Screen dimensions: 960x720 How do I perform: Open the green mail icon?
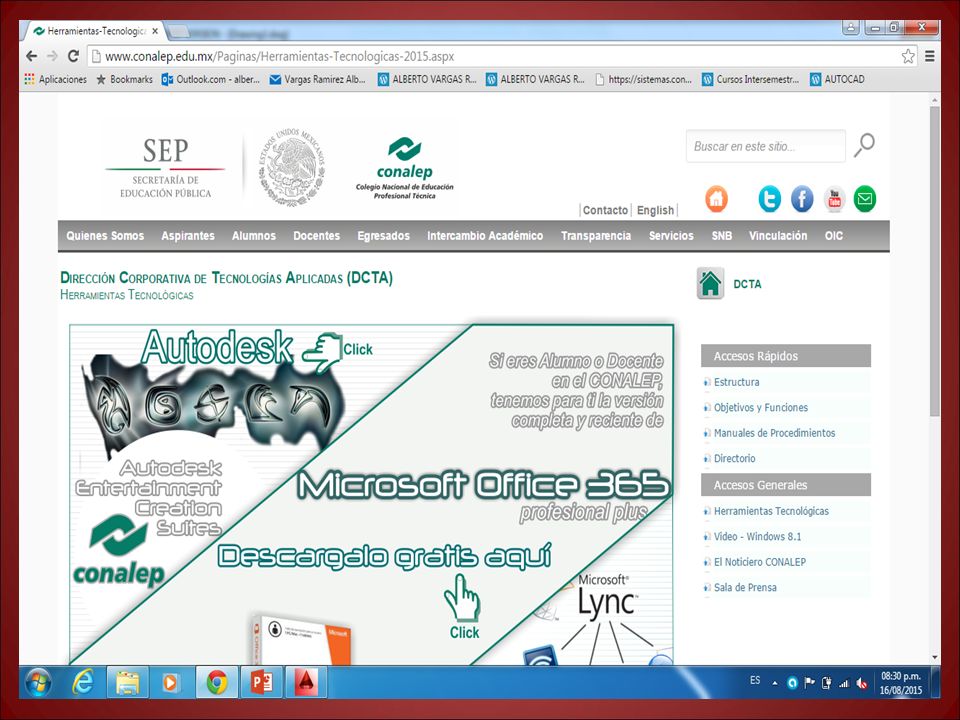[865, 199]
